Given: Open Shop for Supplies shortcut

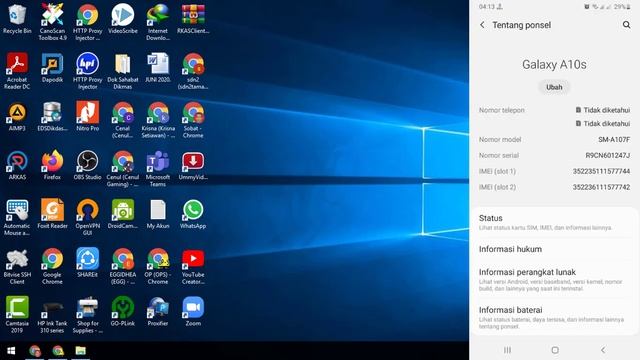Looking at the screenshot, I should coord(88,314).
